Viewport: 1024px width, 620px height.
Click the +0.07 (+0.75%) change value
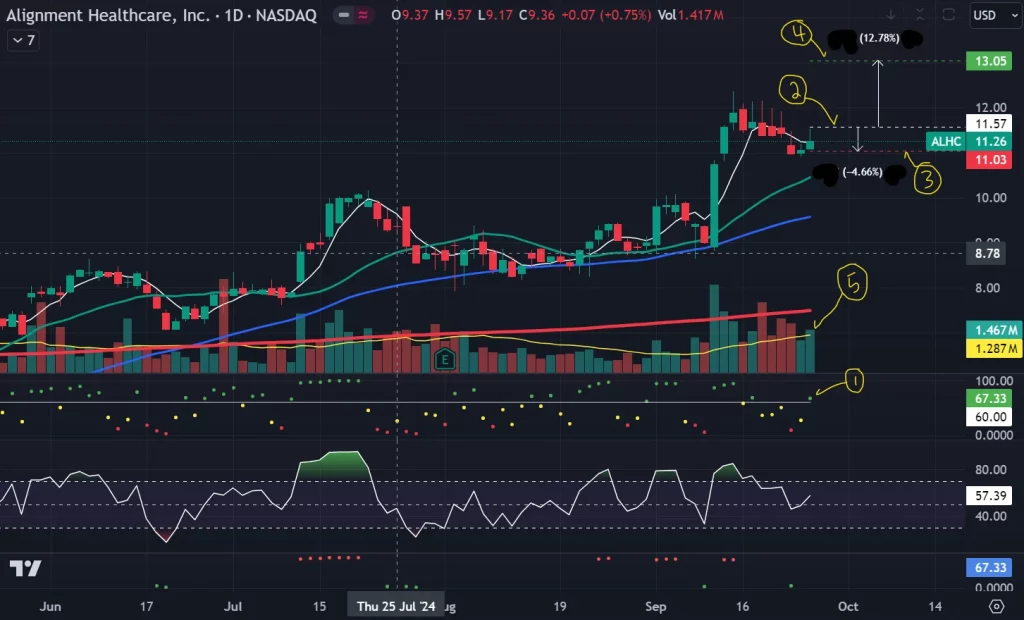point(607,15)
